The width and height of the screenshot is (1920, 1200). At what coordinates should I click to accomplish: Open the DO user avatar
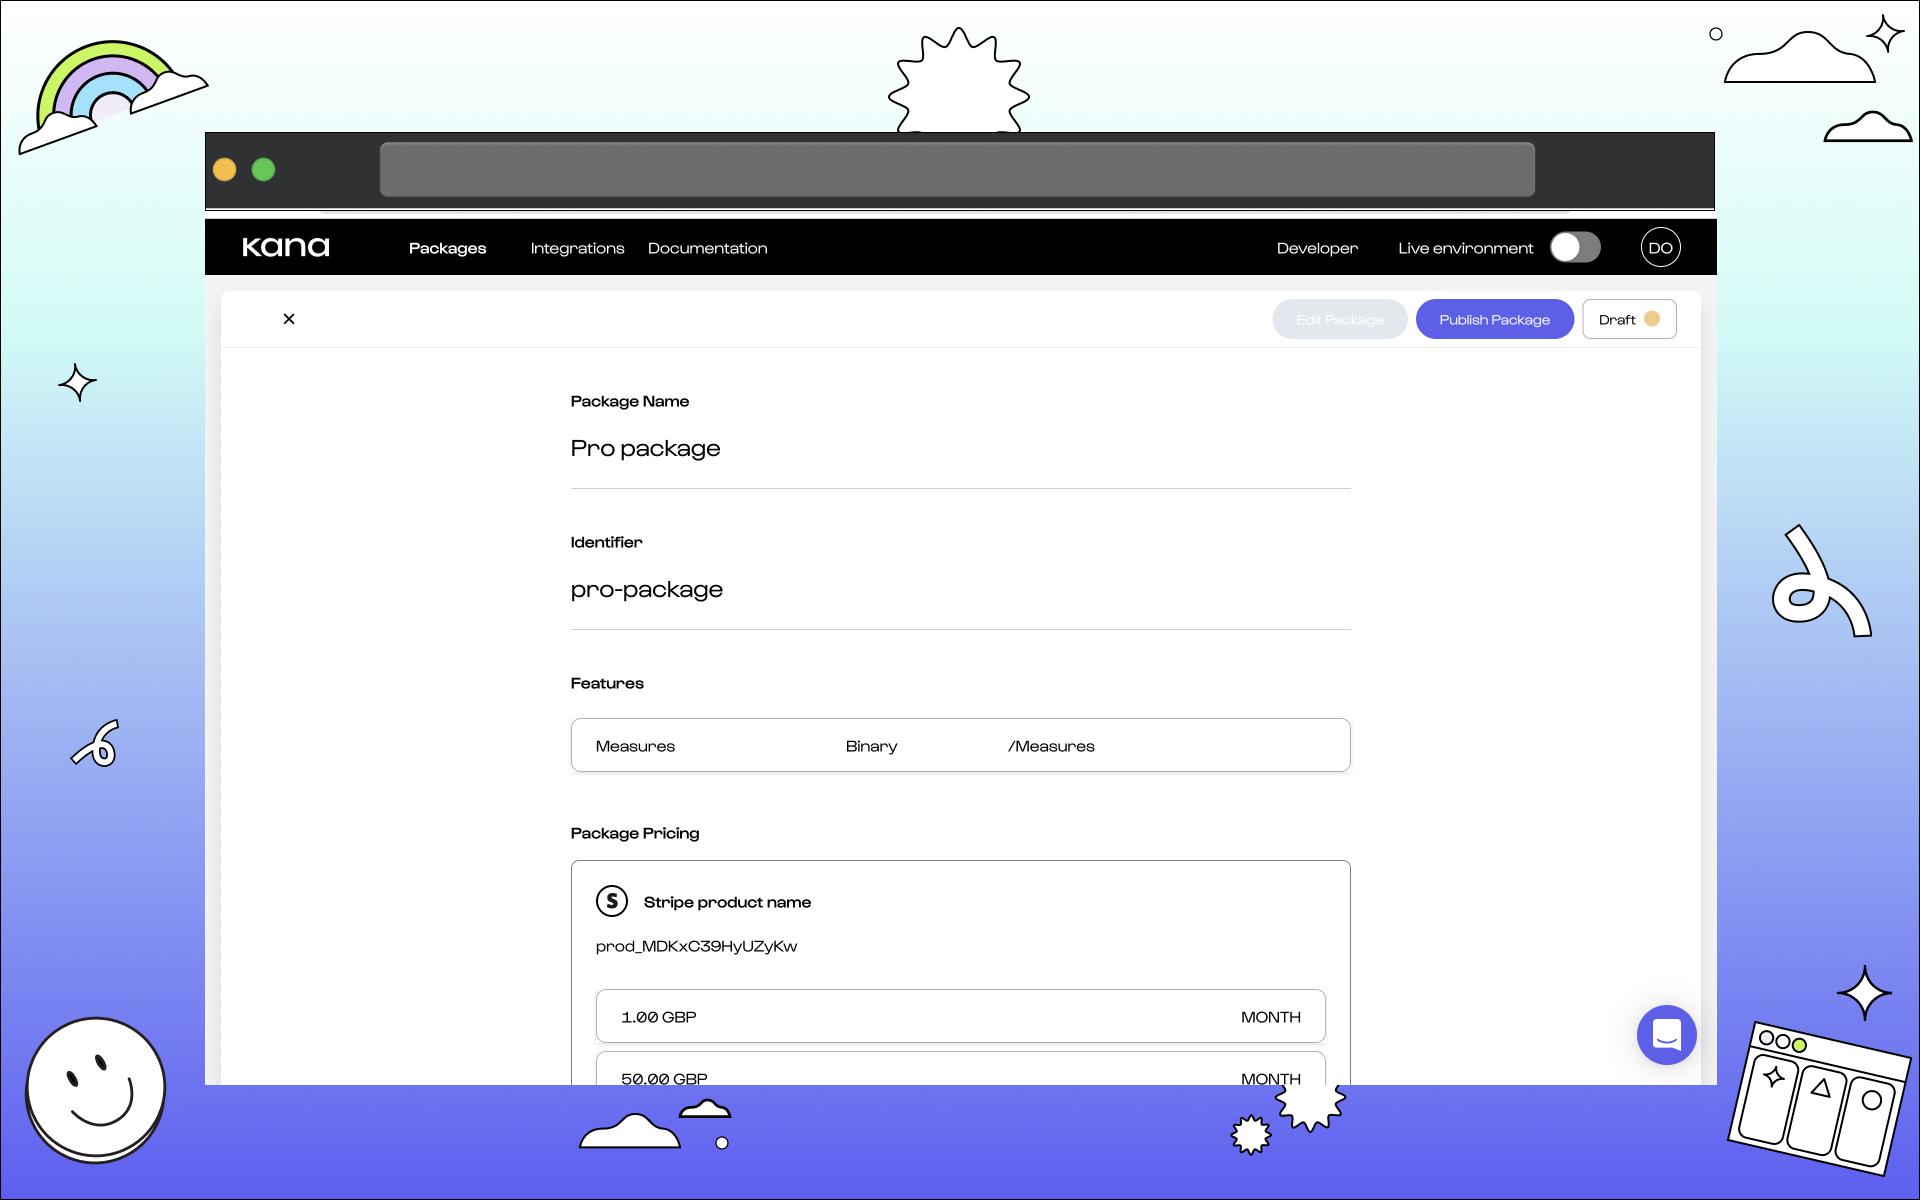[1660, 248]
